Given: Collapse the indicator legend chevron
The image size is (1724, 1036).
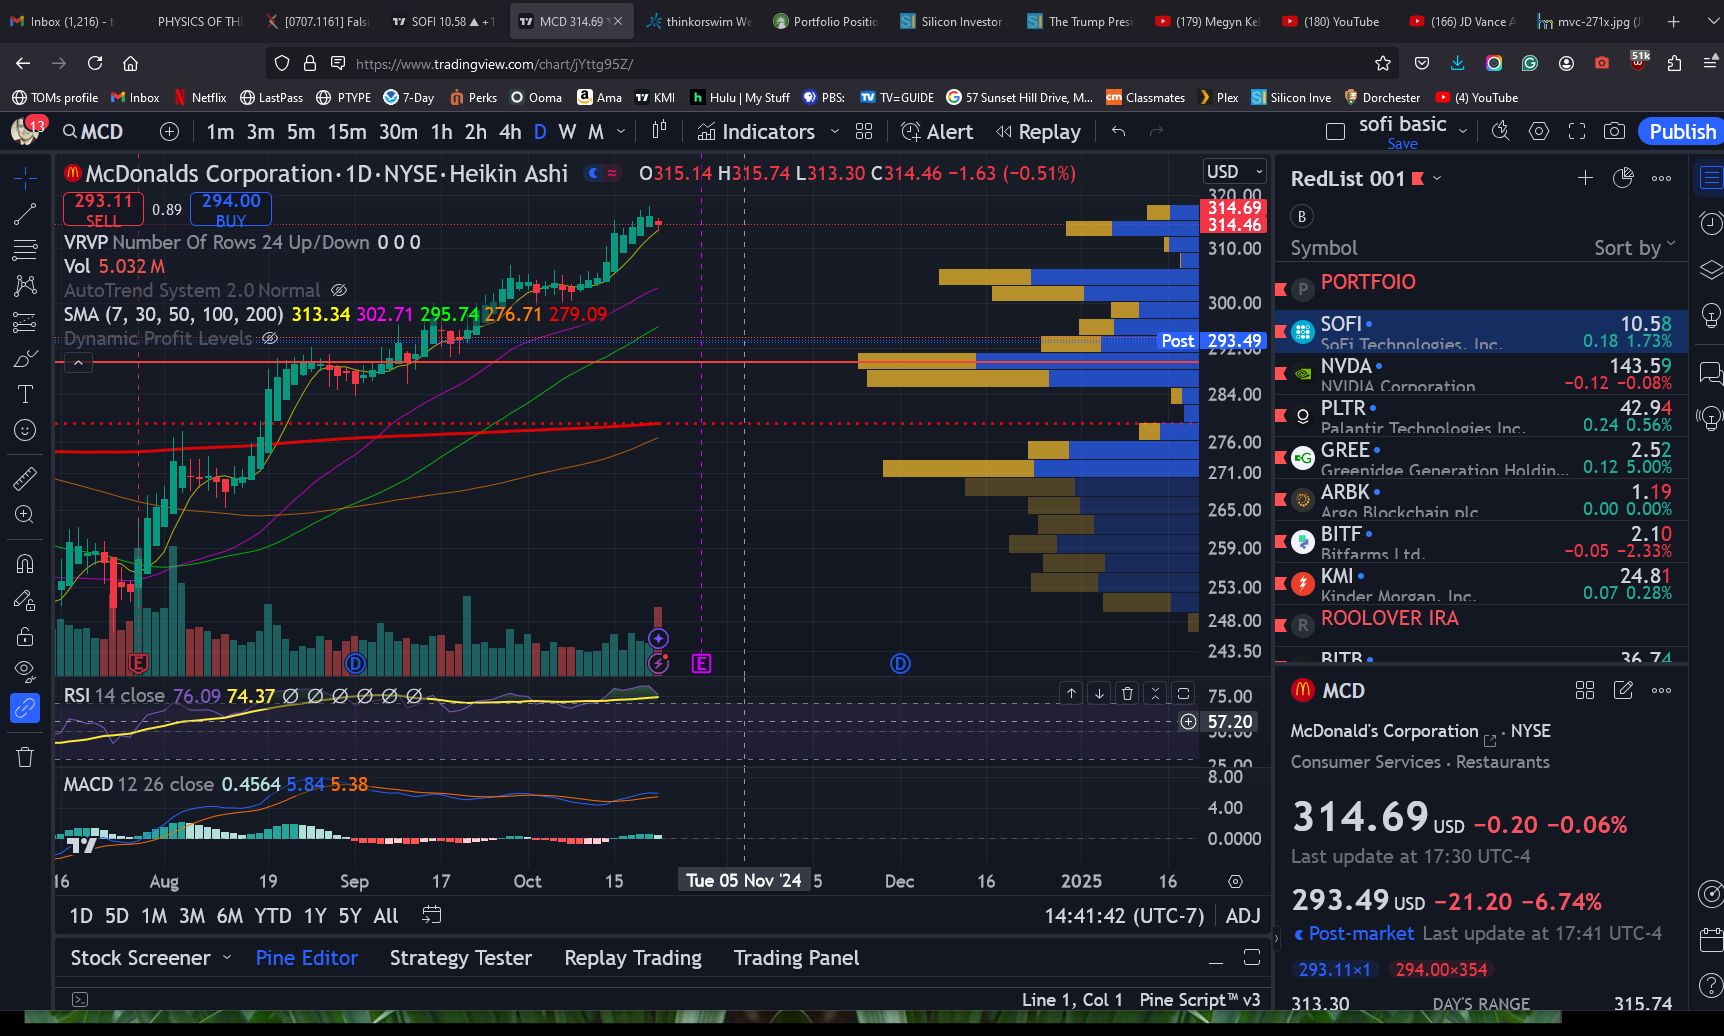Looking at the screenshot, I should tap(78, 363).
